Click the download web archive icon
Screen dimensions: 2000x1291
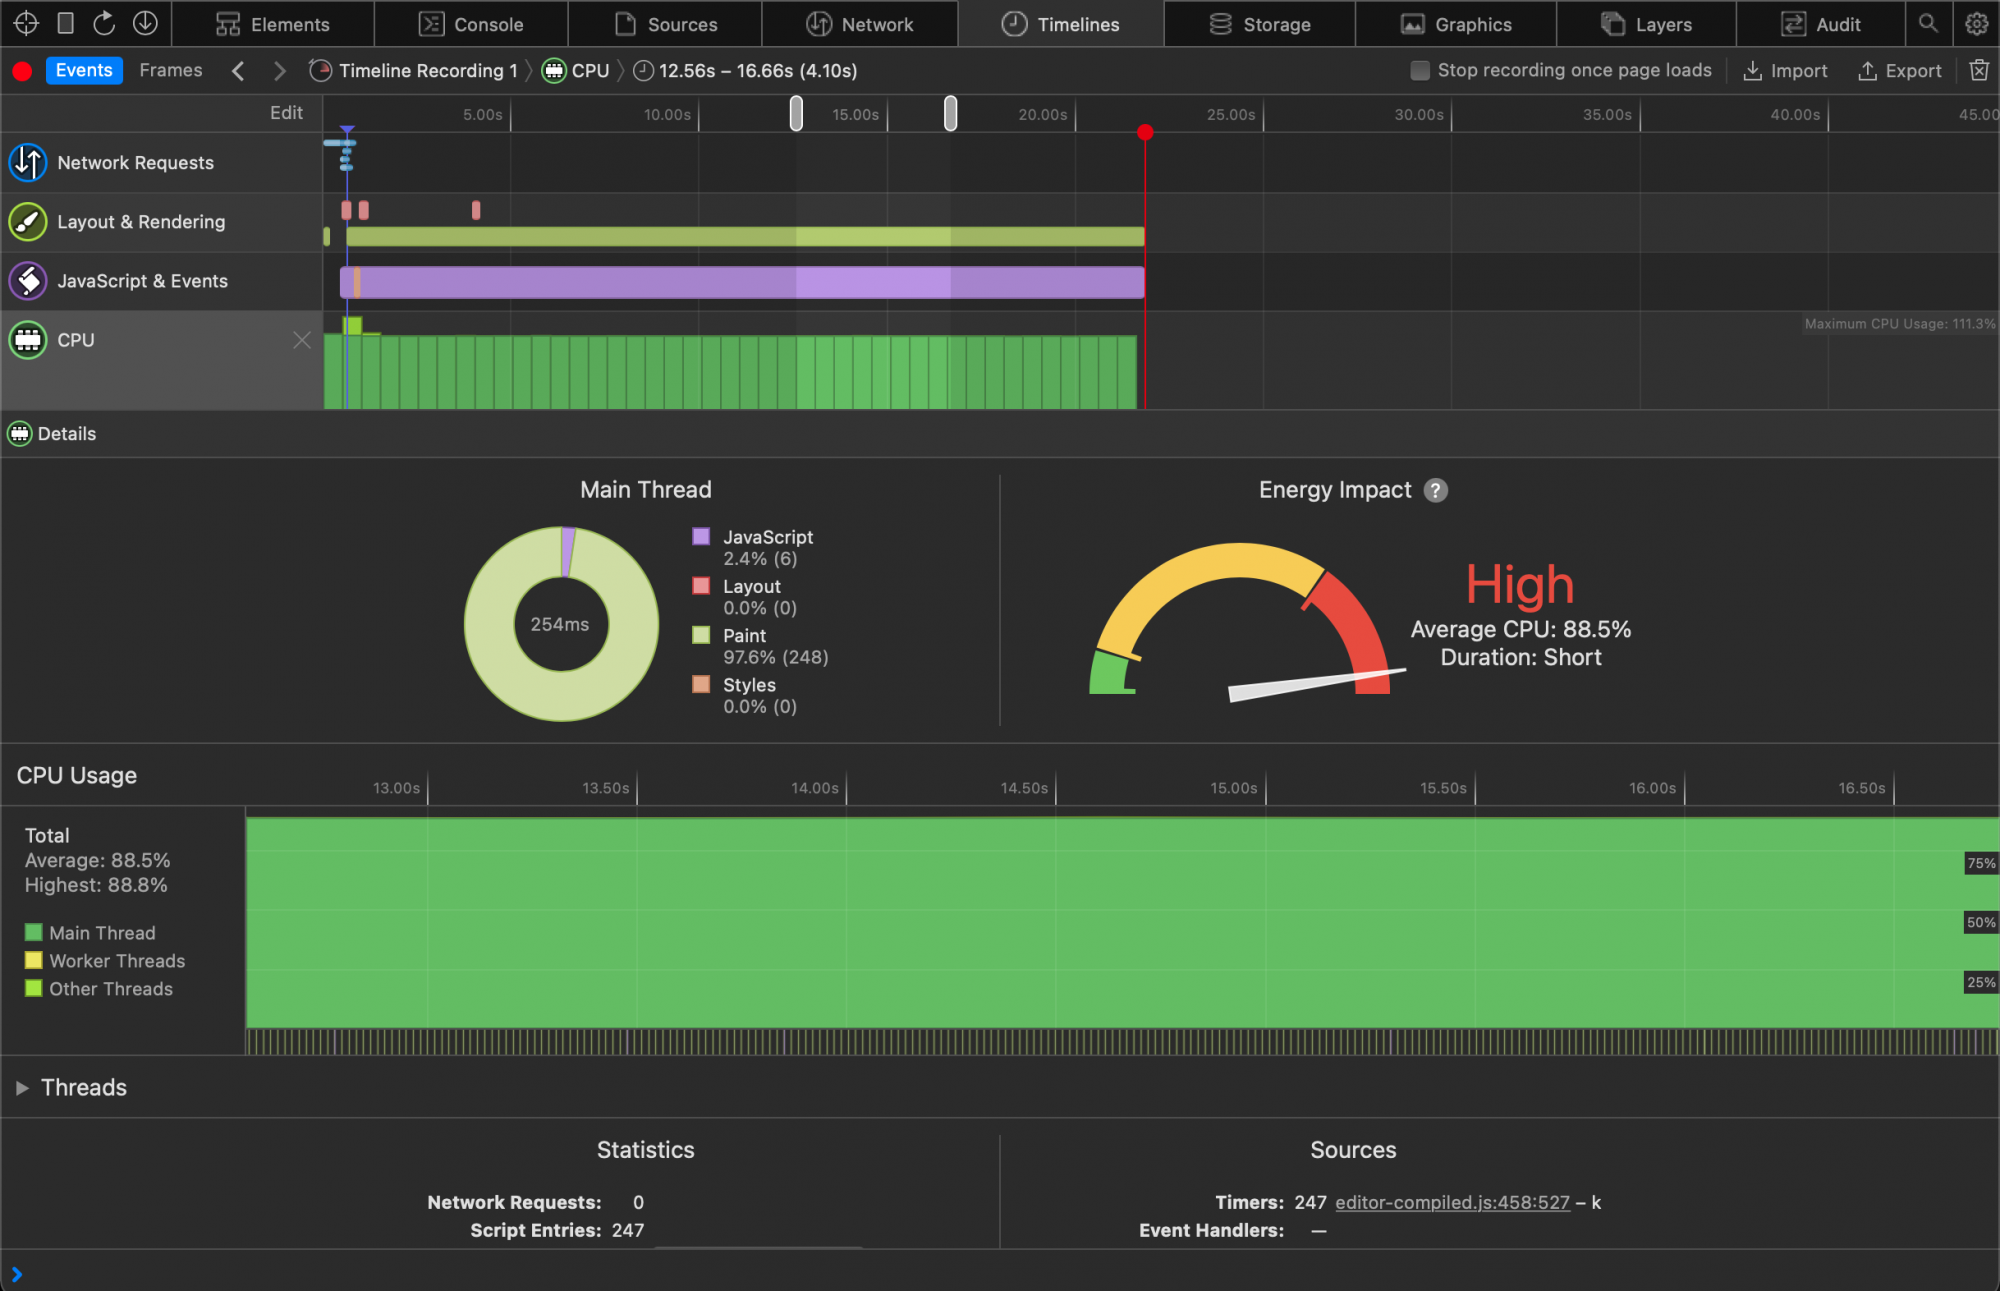(145, 23)
